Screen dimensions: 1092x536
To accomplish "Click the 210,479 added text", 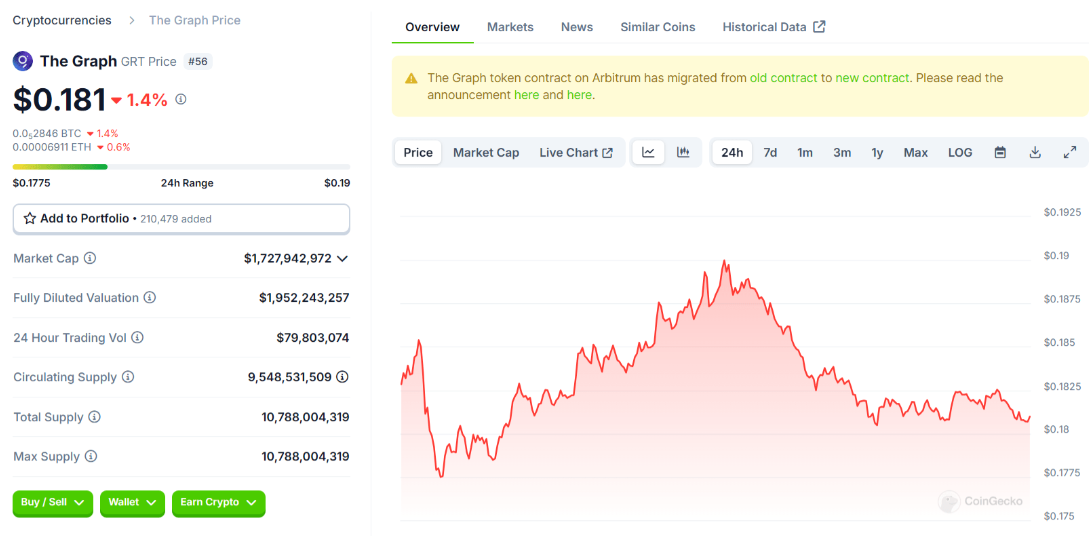I will coord(176,219).
